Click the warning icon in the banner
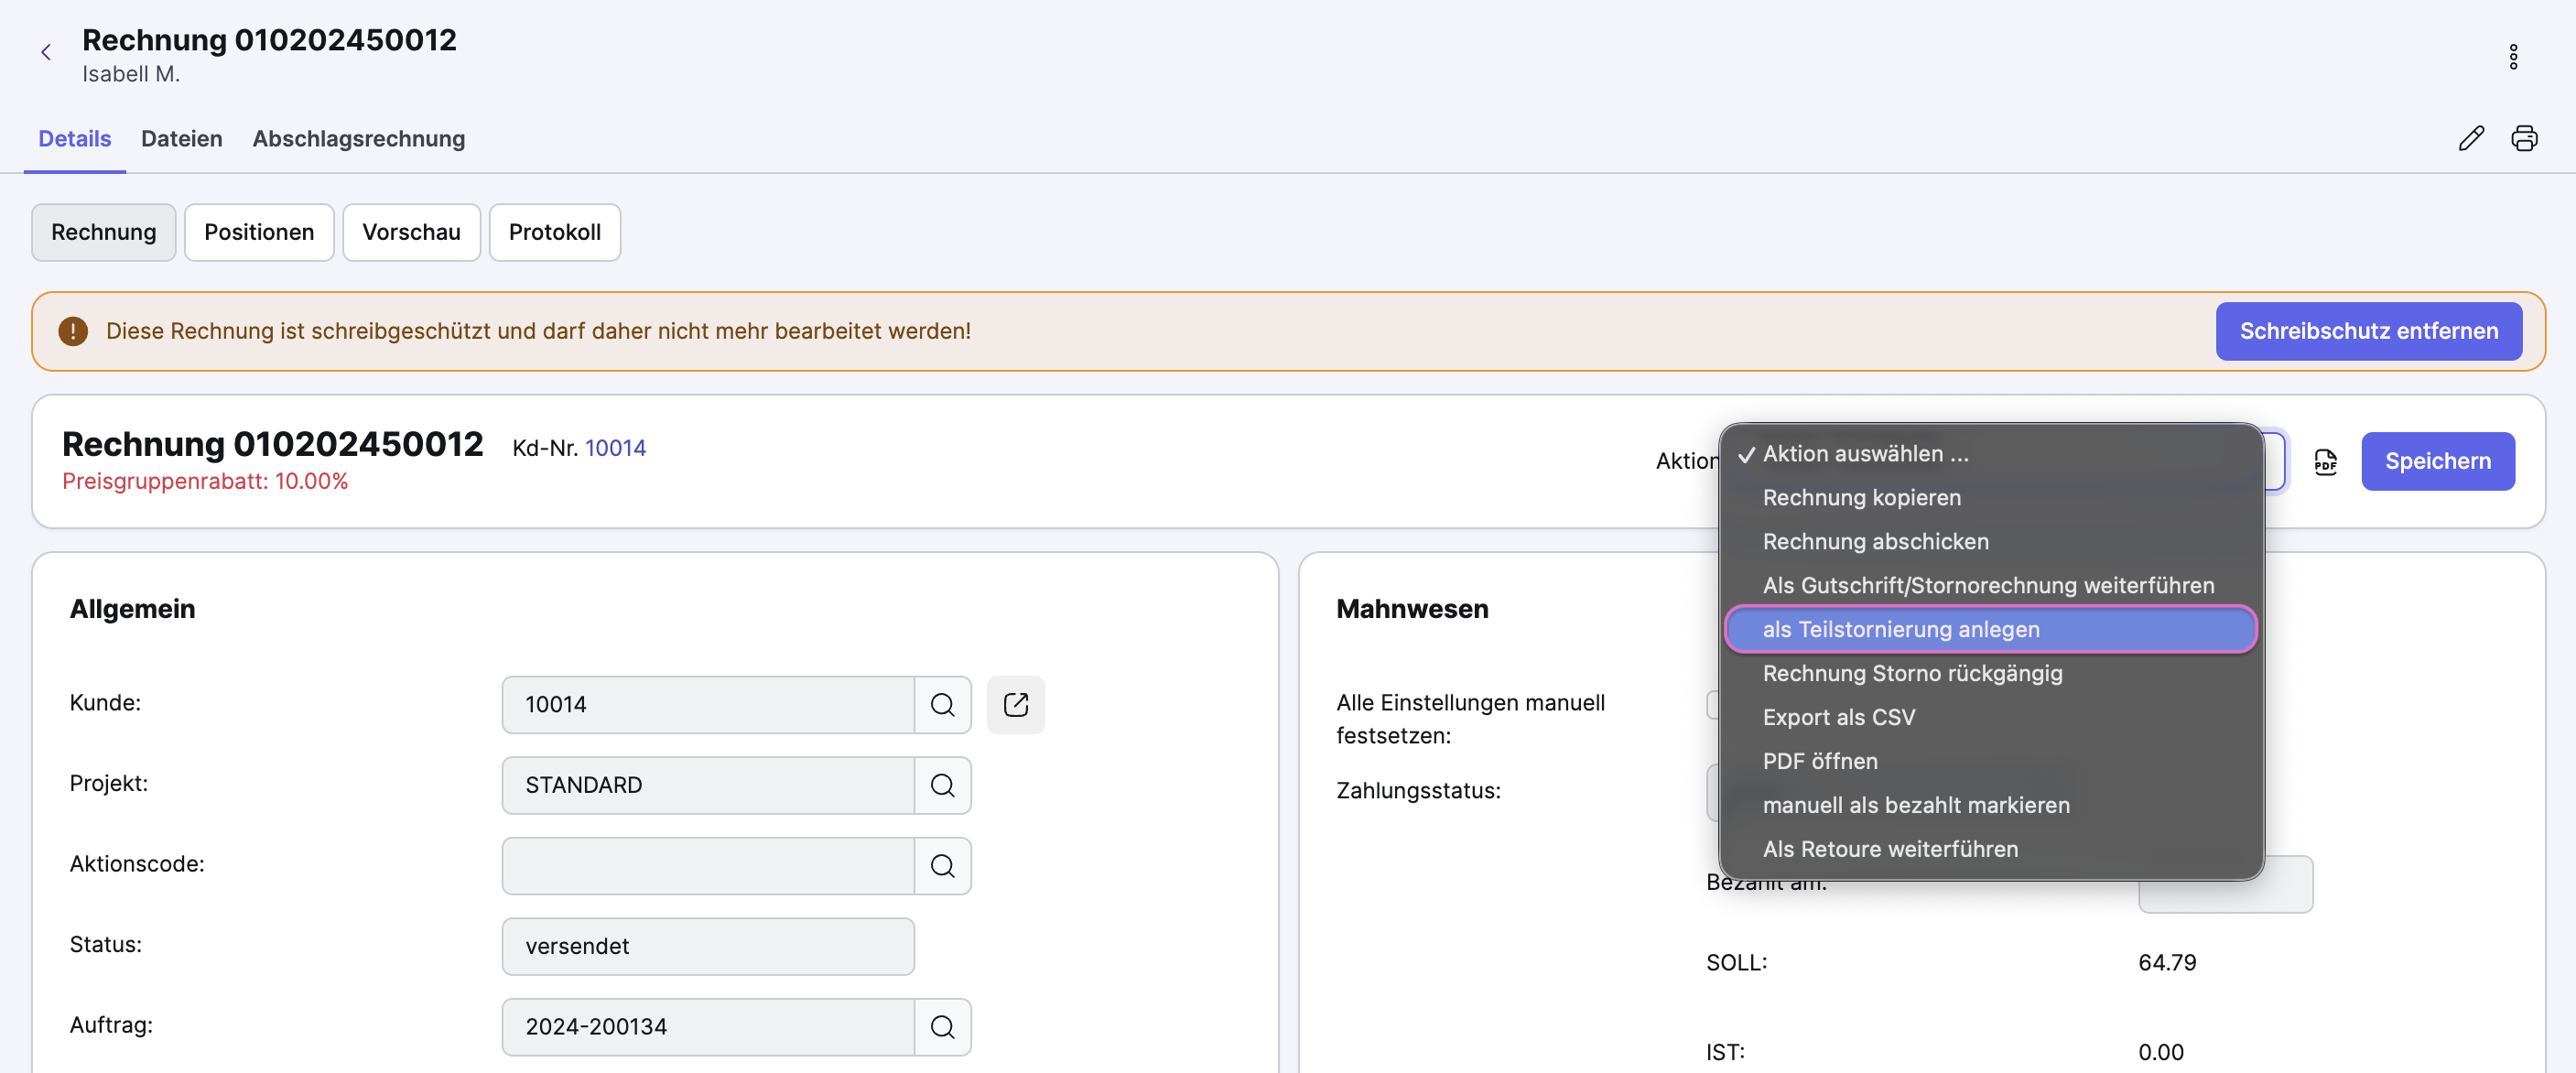 [x=73, y=332]
